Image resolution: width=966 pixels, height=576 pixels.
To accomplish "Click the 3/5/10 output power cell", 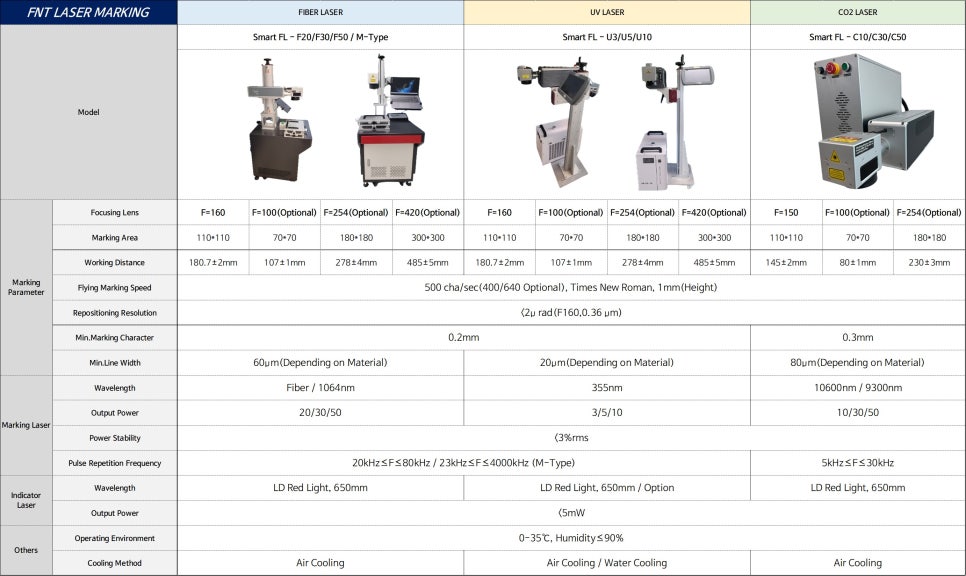I will 607,413.
